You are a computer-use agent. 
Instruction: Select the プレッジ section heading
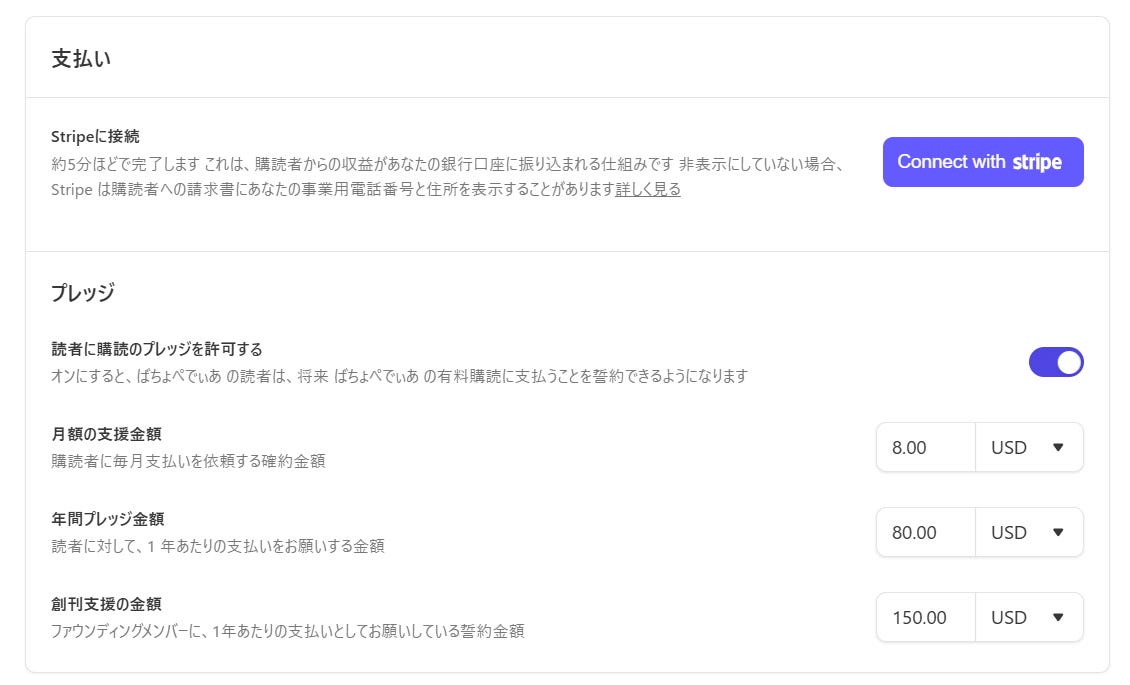pos(82,292)
